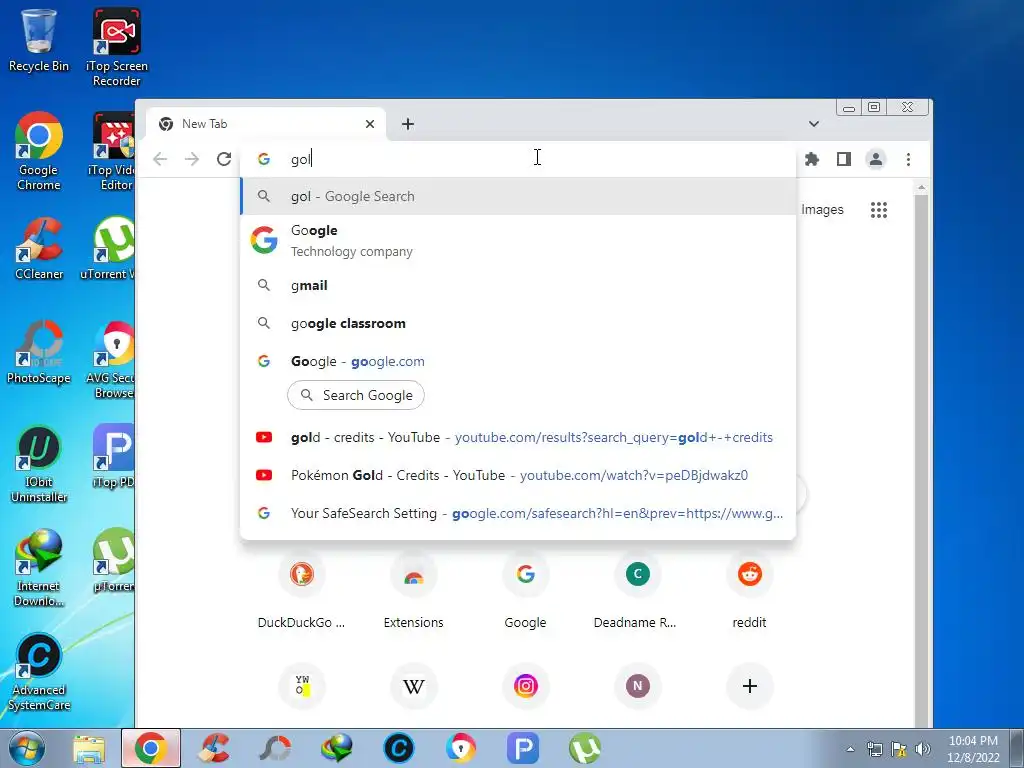Open CCleaner desktop shortcut
This screenshot has width=1024, height=768.
tap(39, 248)
